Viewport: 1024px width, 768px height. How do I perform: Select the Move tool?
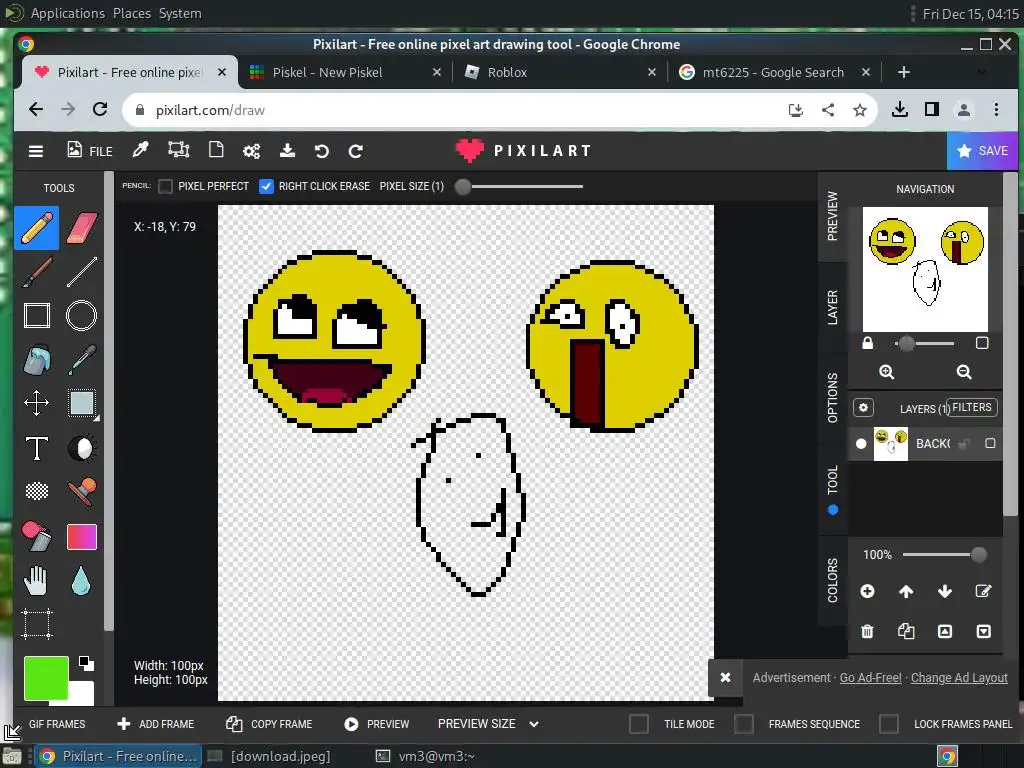click(x=37, y=403)
